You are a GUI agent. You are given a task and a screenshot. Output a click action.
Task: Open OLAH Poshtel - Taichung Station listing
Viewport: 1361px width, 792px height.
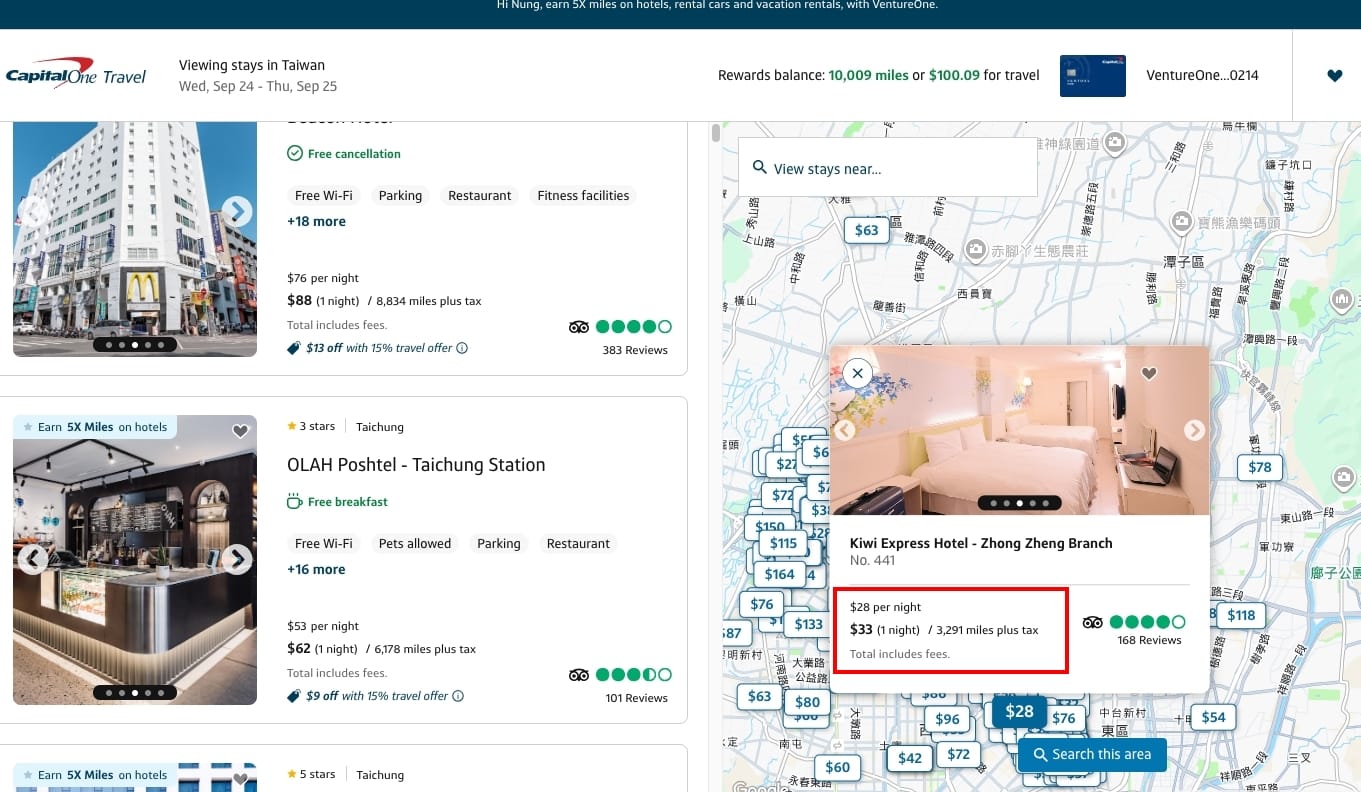[416, 465]
